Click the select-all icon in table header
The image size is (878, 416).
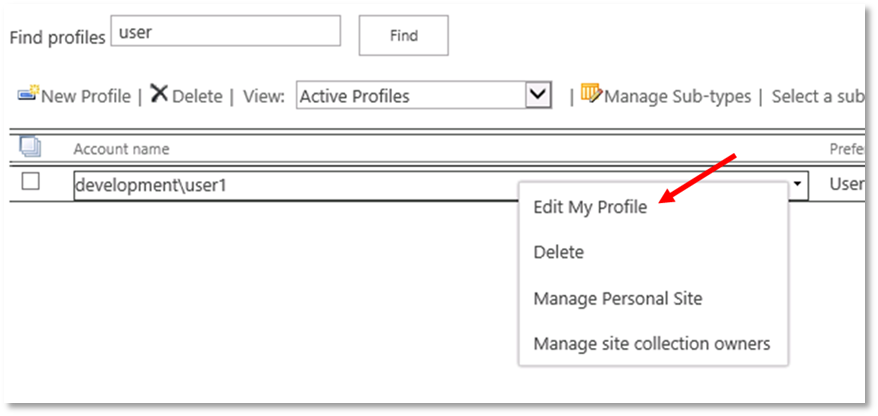(x=30, y=148)
